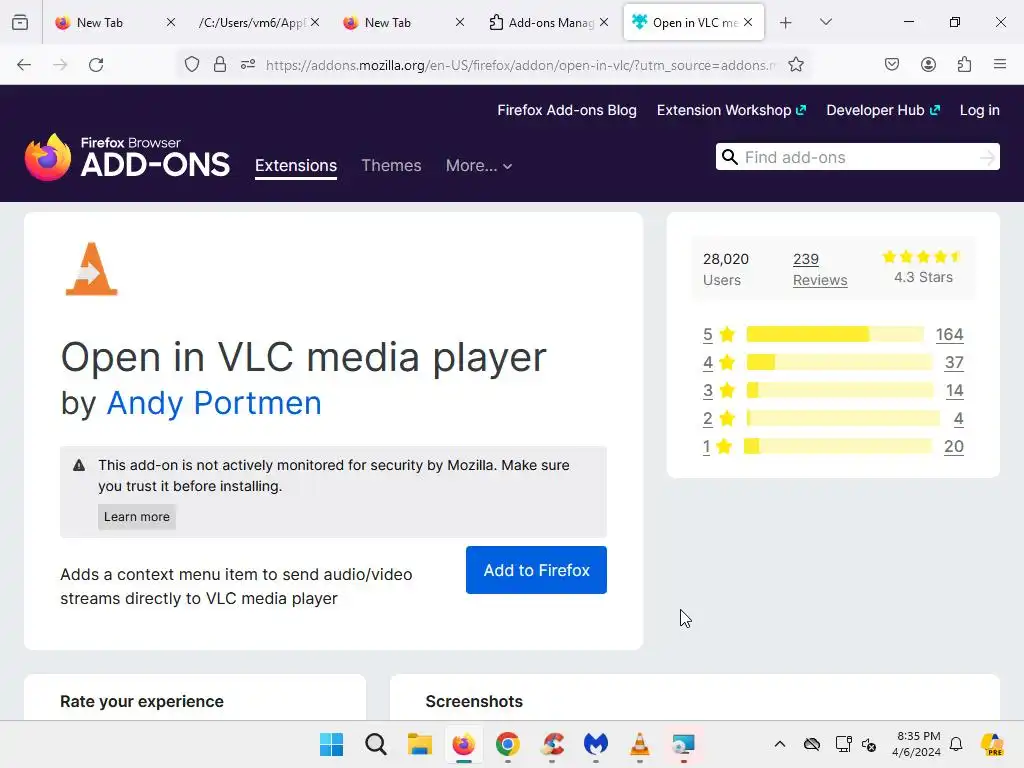The width and height of the screenshot is (1024, 768).
Task: Open the 164 five-star reviews count
Action: coord(950,334)
